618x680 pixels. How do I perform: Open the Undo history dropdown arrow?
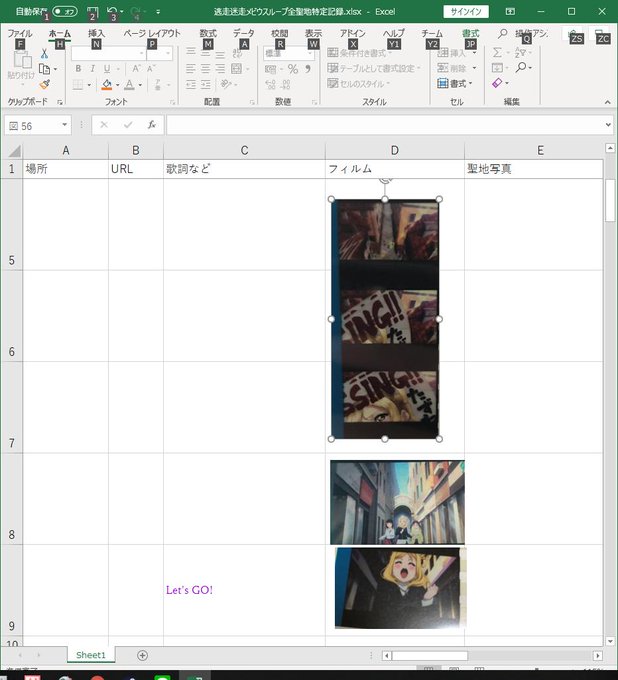click(121, 12)
